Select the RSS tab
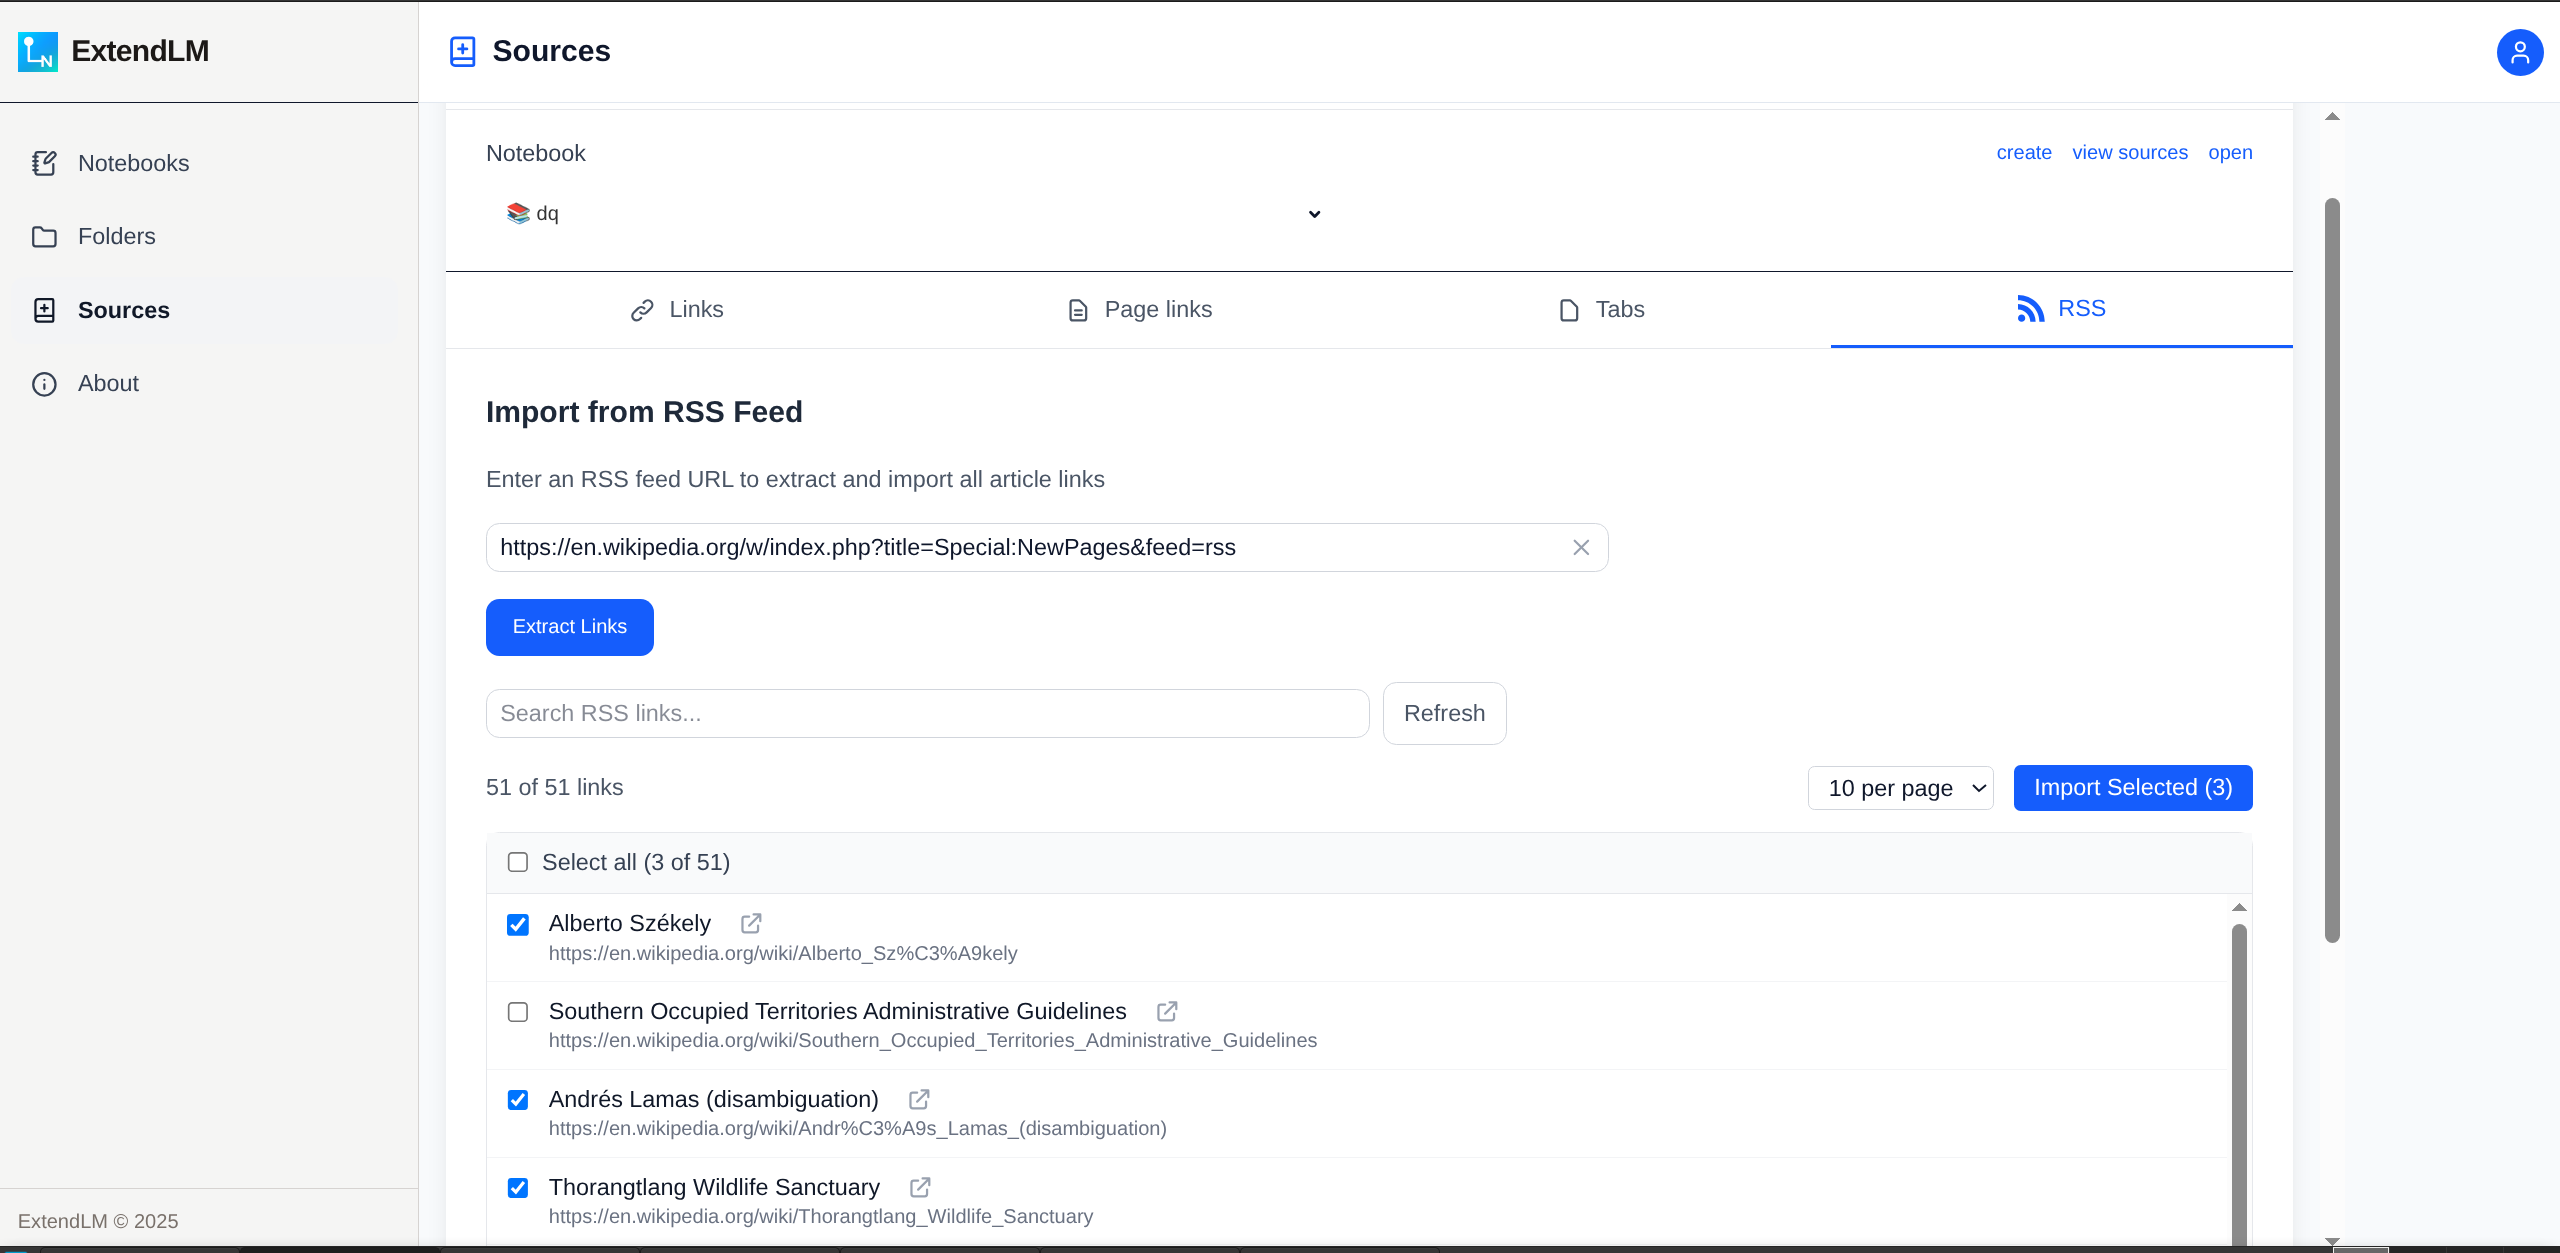This screenshot has height=1253, width=2560. (2062, 310)
